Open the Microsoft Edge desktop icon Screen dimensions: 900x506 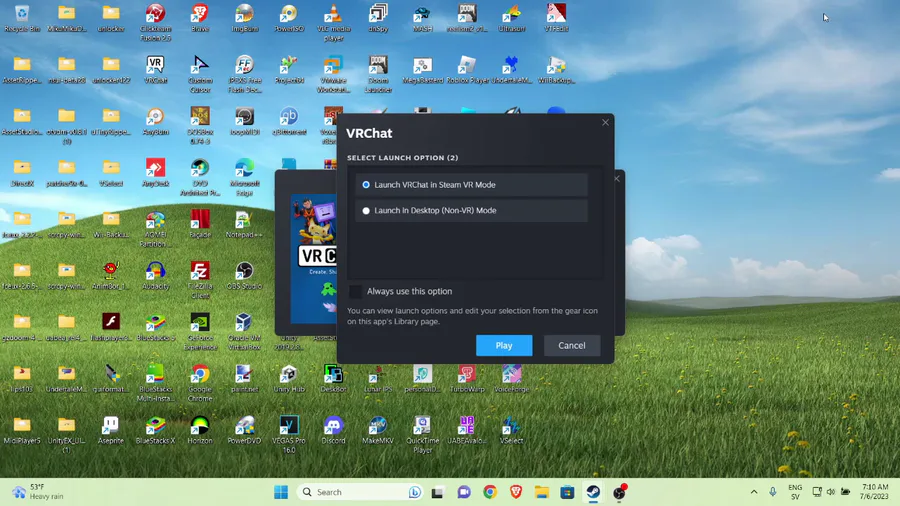click(x=245, y=177)
